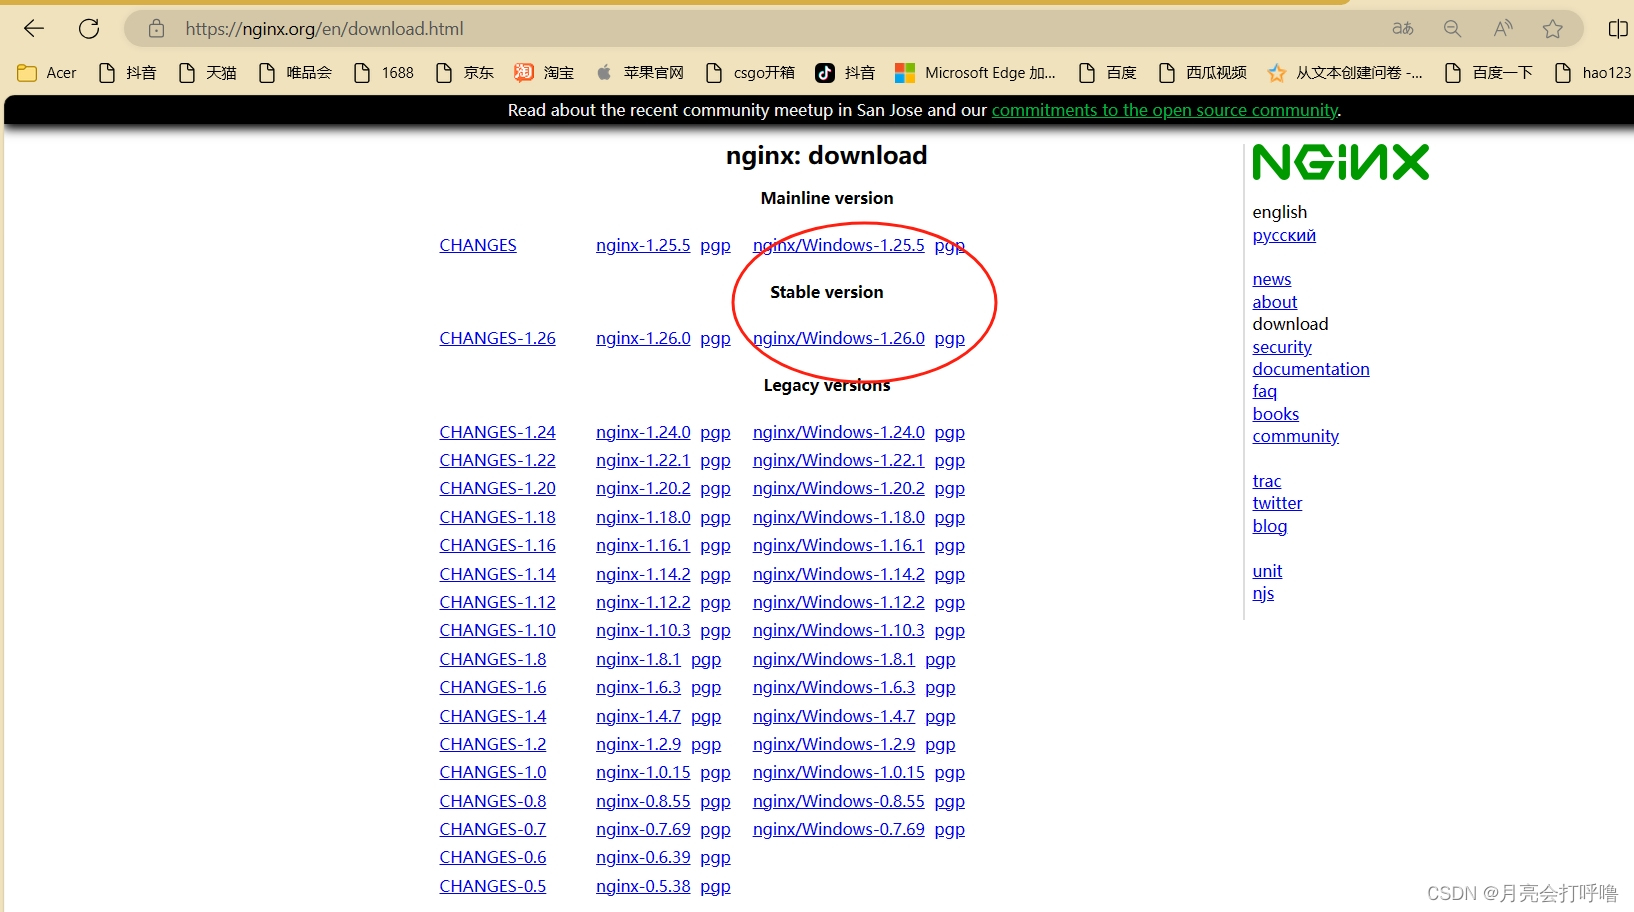Go back with the browser back arrow
Viewport: 1634px width, 912px height.
pyautogui.click(x=34, y=29)
